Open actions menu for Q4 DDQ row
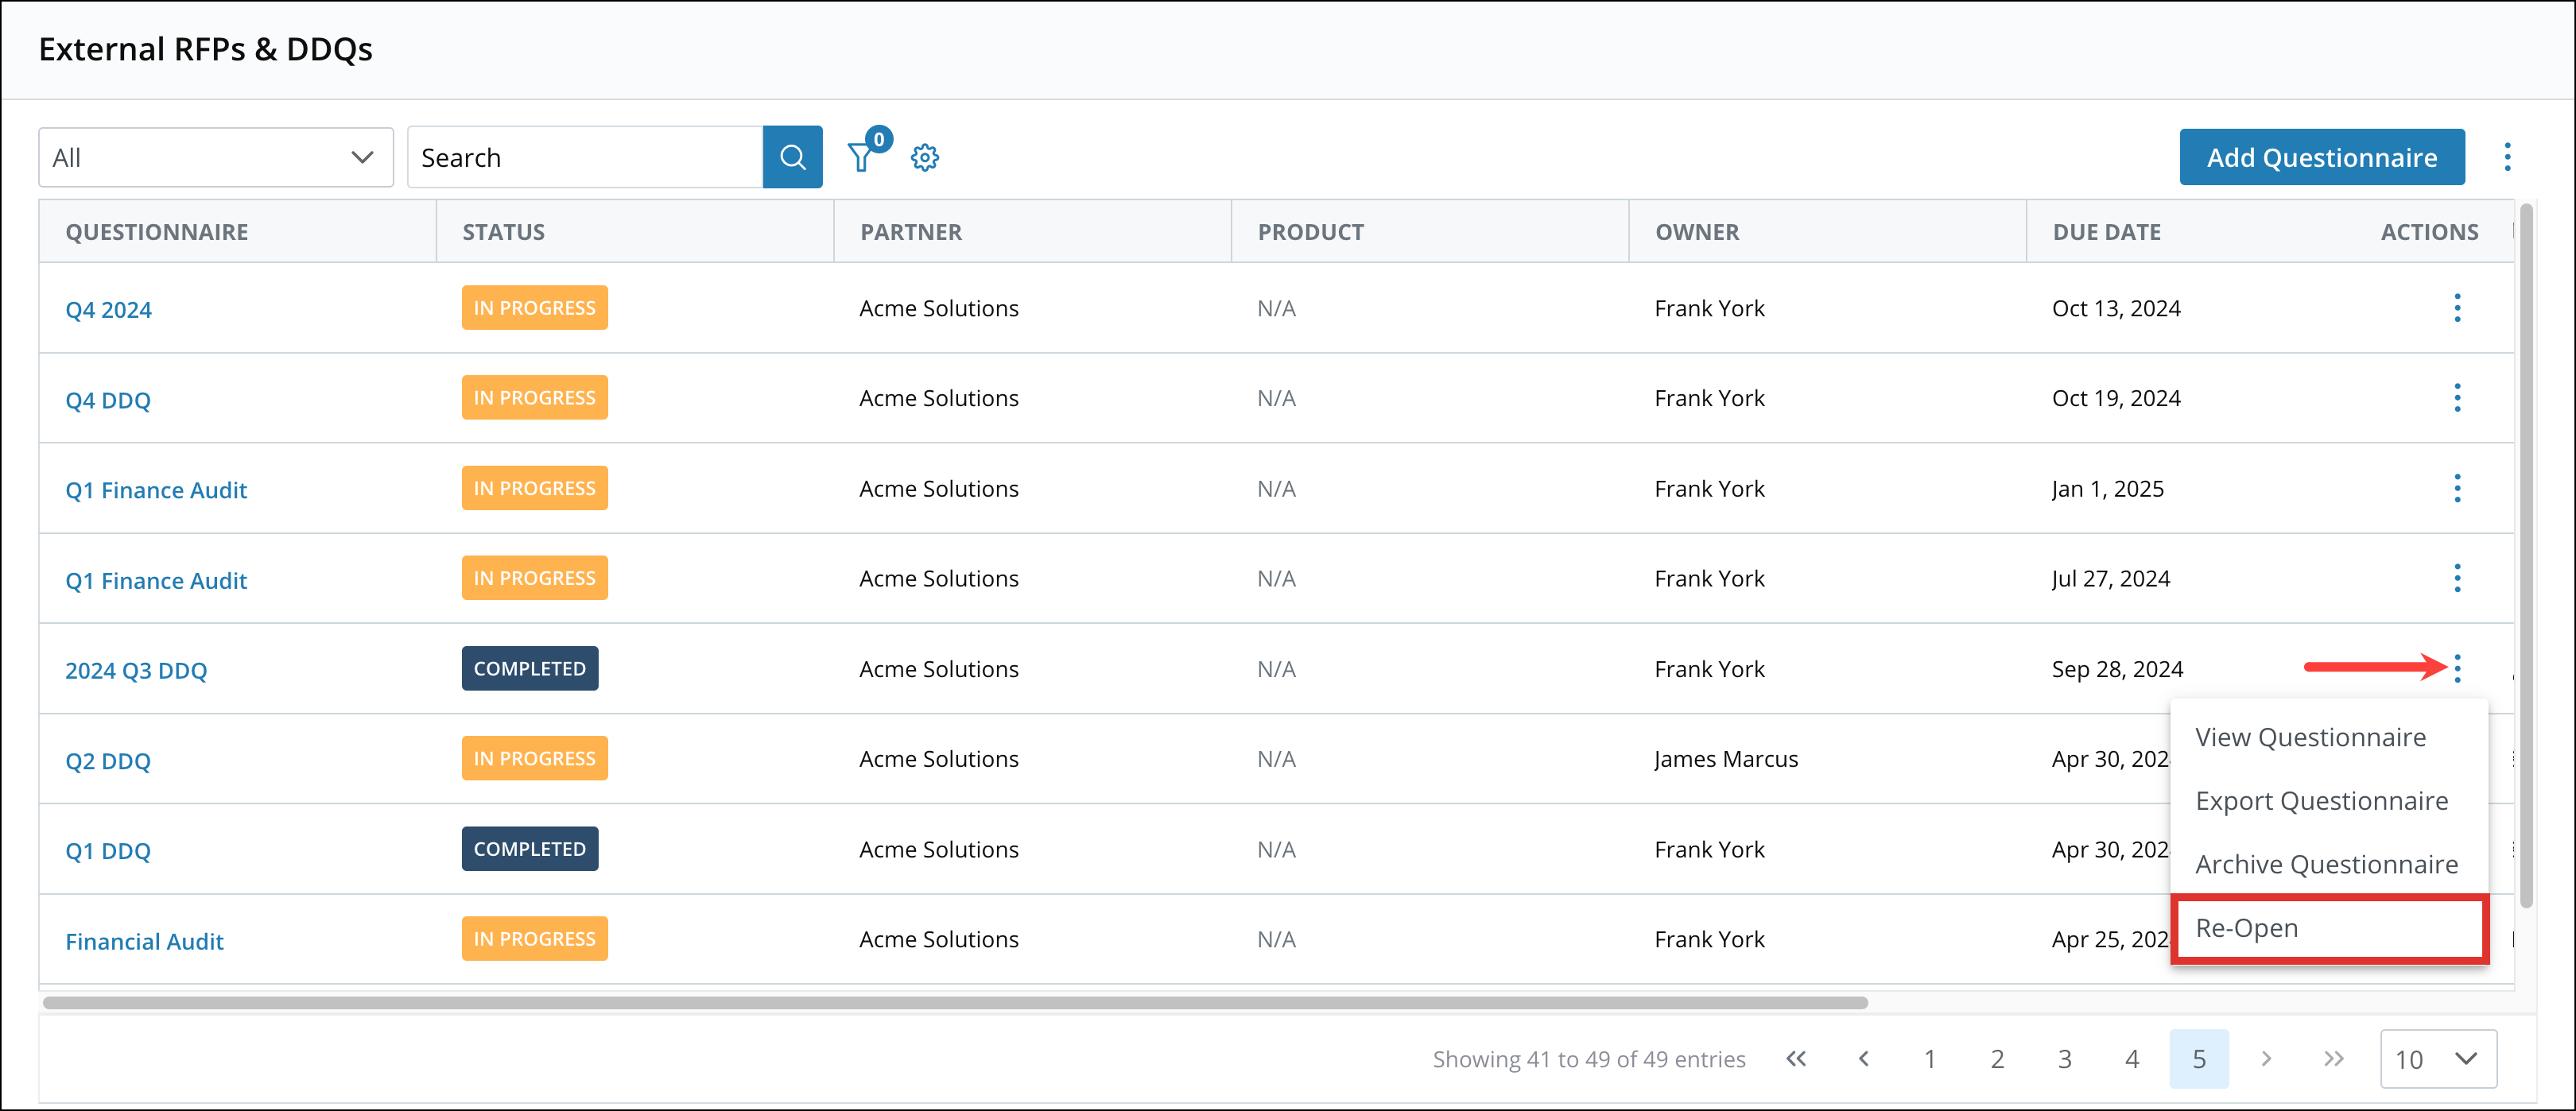This screenshot has height=1111, width=2576. 2457,398
